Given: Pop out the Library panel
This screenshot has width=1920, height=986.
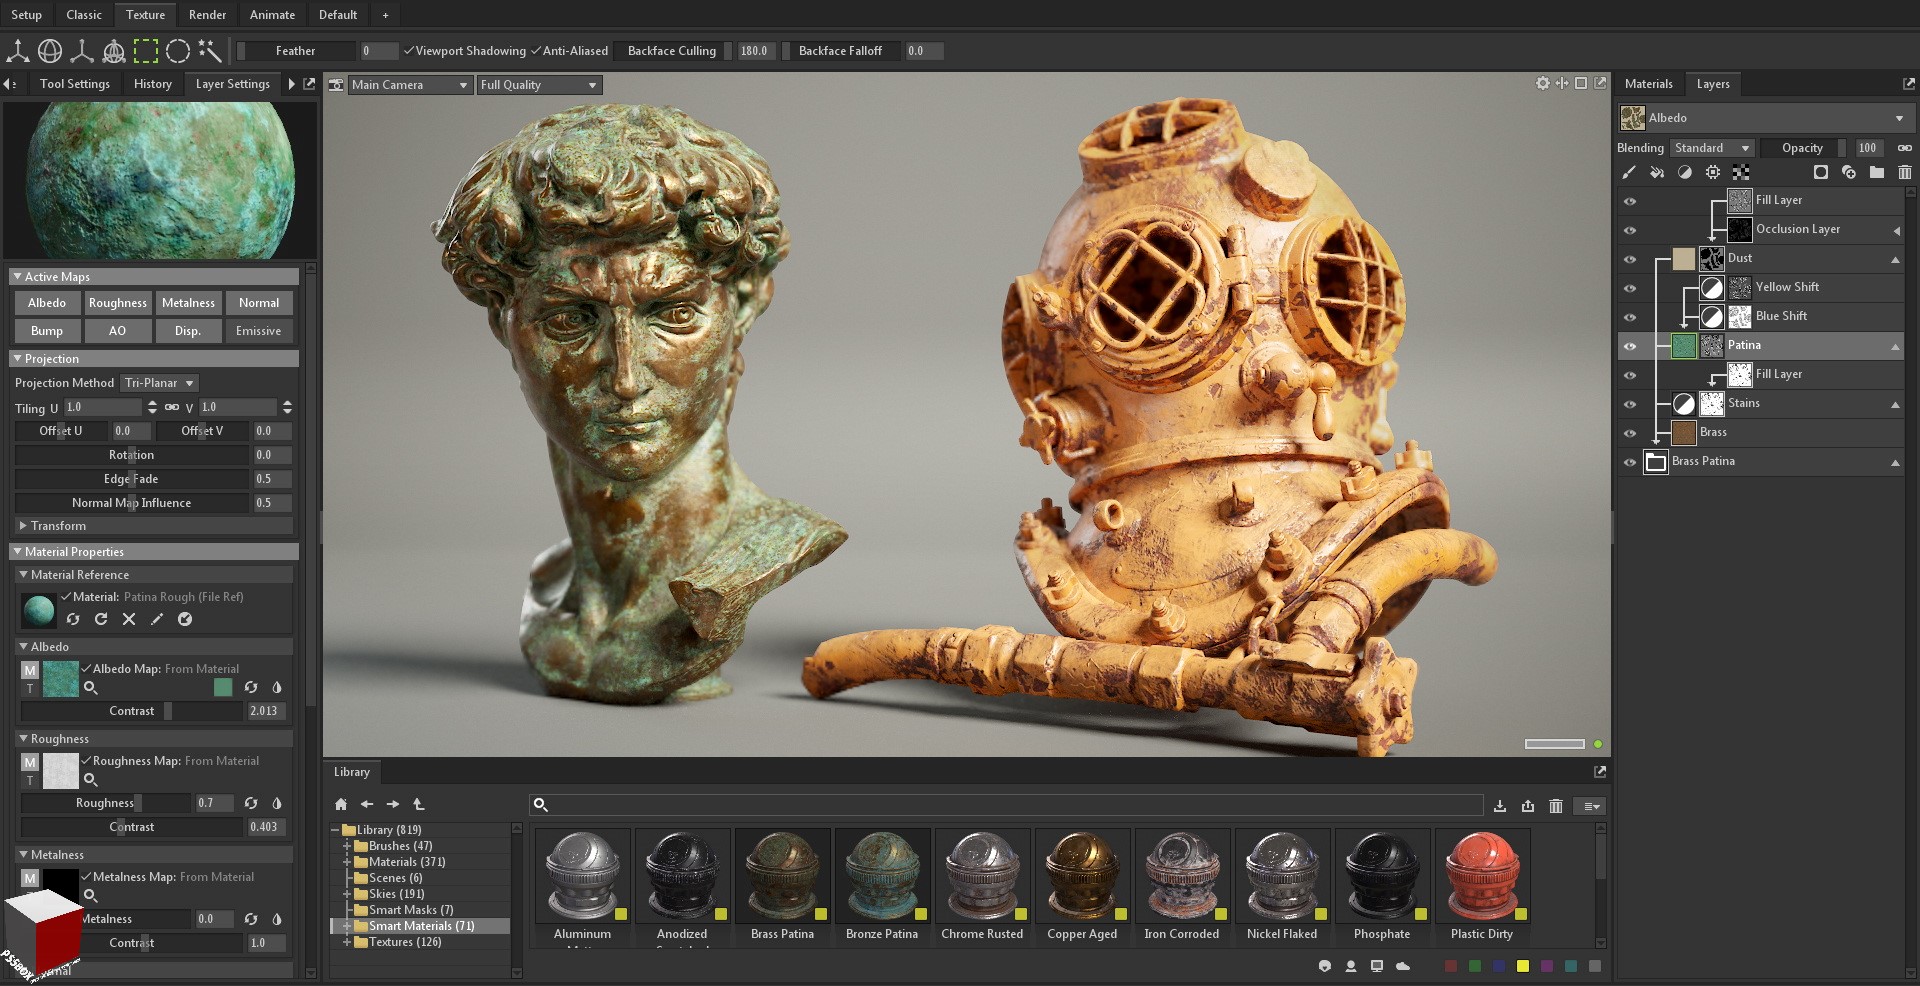Looking at the screenshot, I should [x=1600, y=772].
